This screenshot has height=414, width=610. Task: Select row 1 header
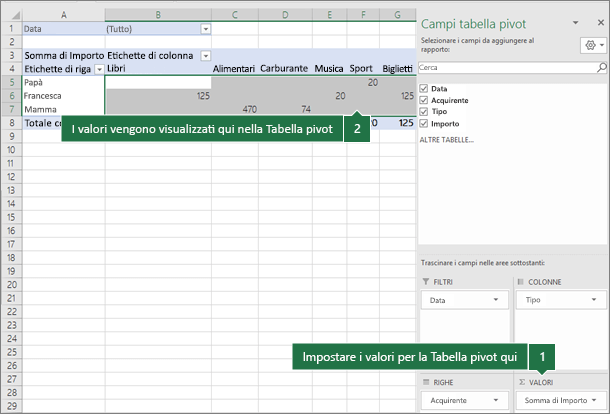12,29
